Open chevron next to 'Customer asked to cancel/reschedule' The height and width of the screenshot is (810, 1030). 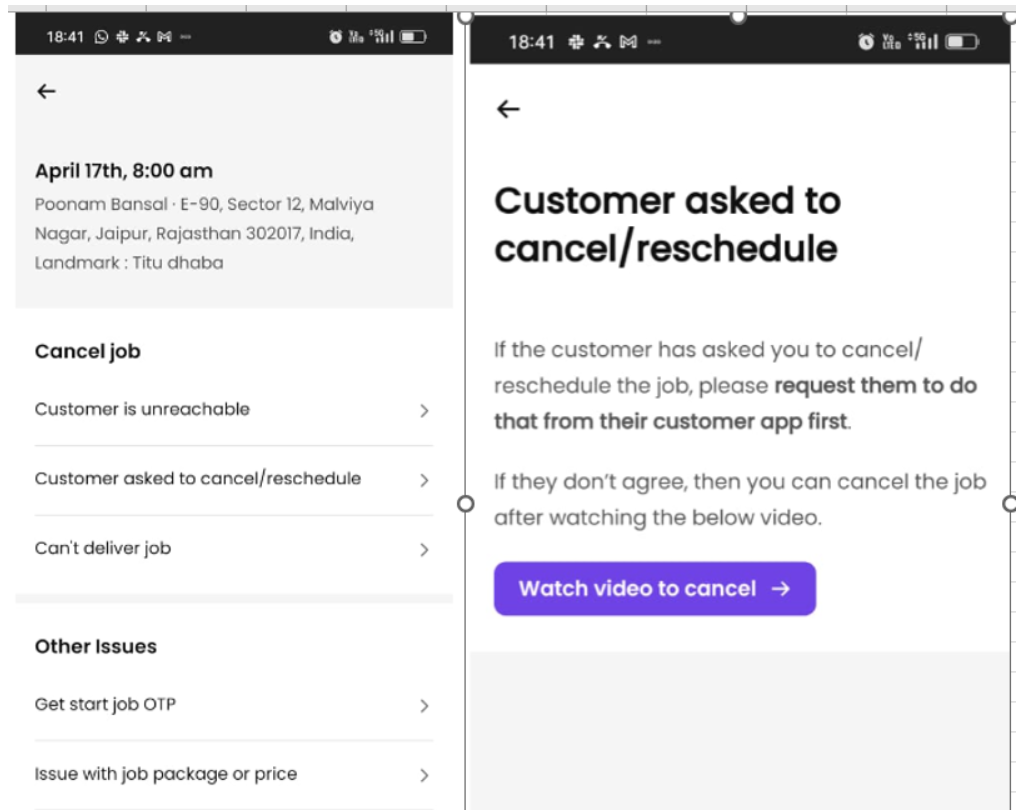424,480
